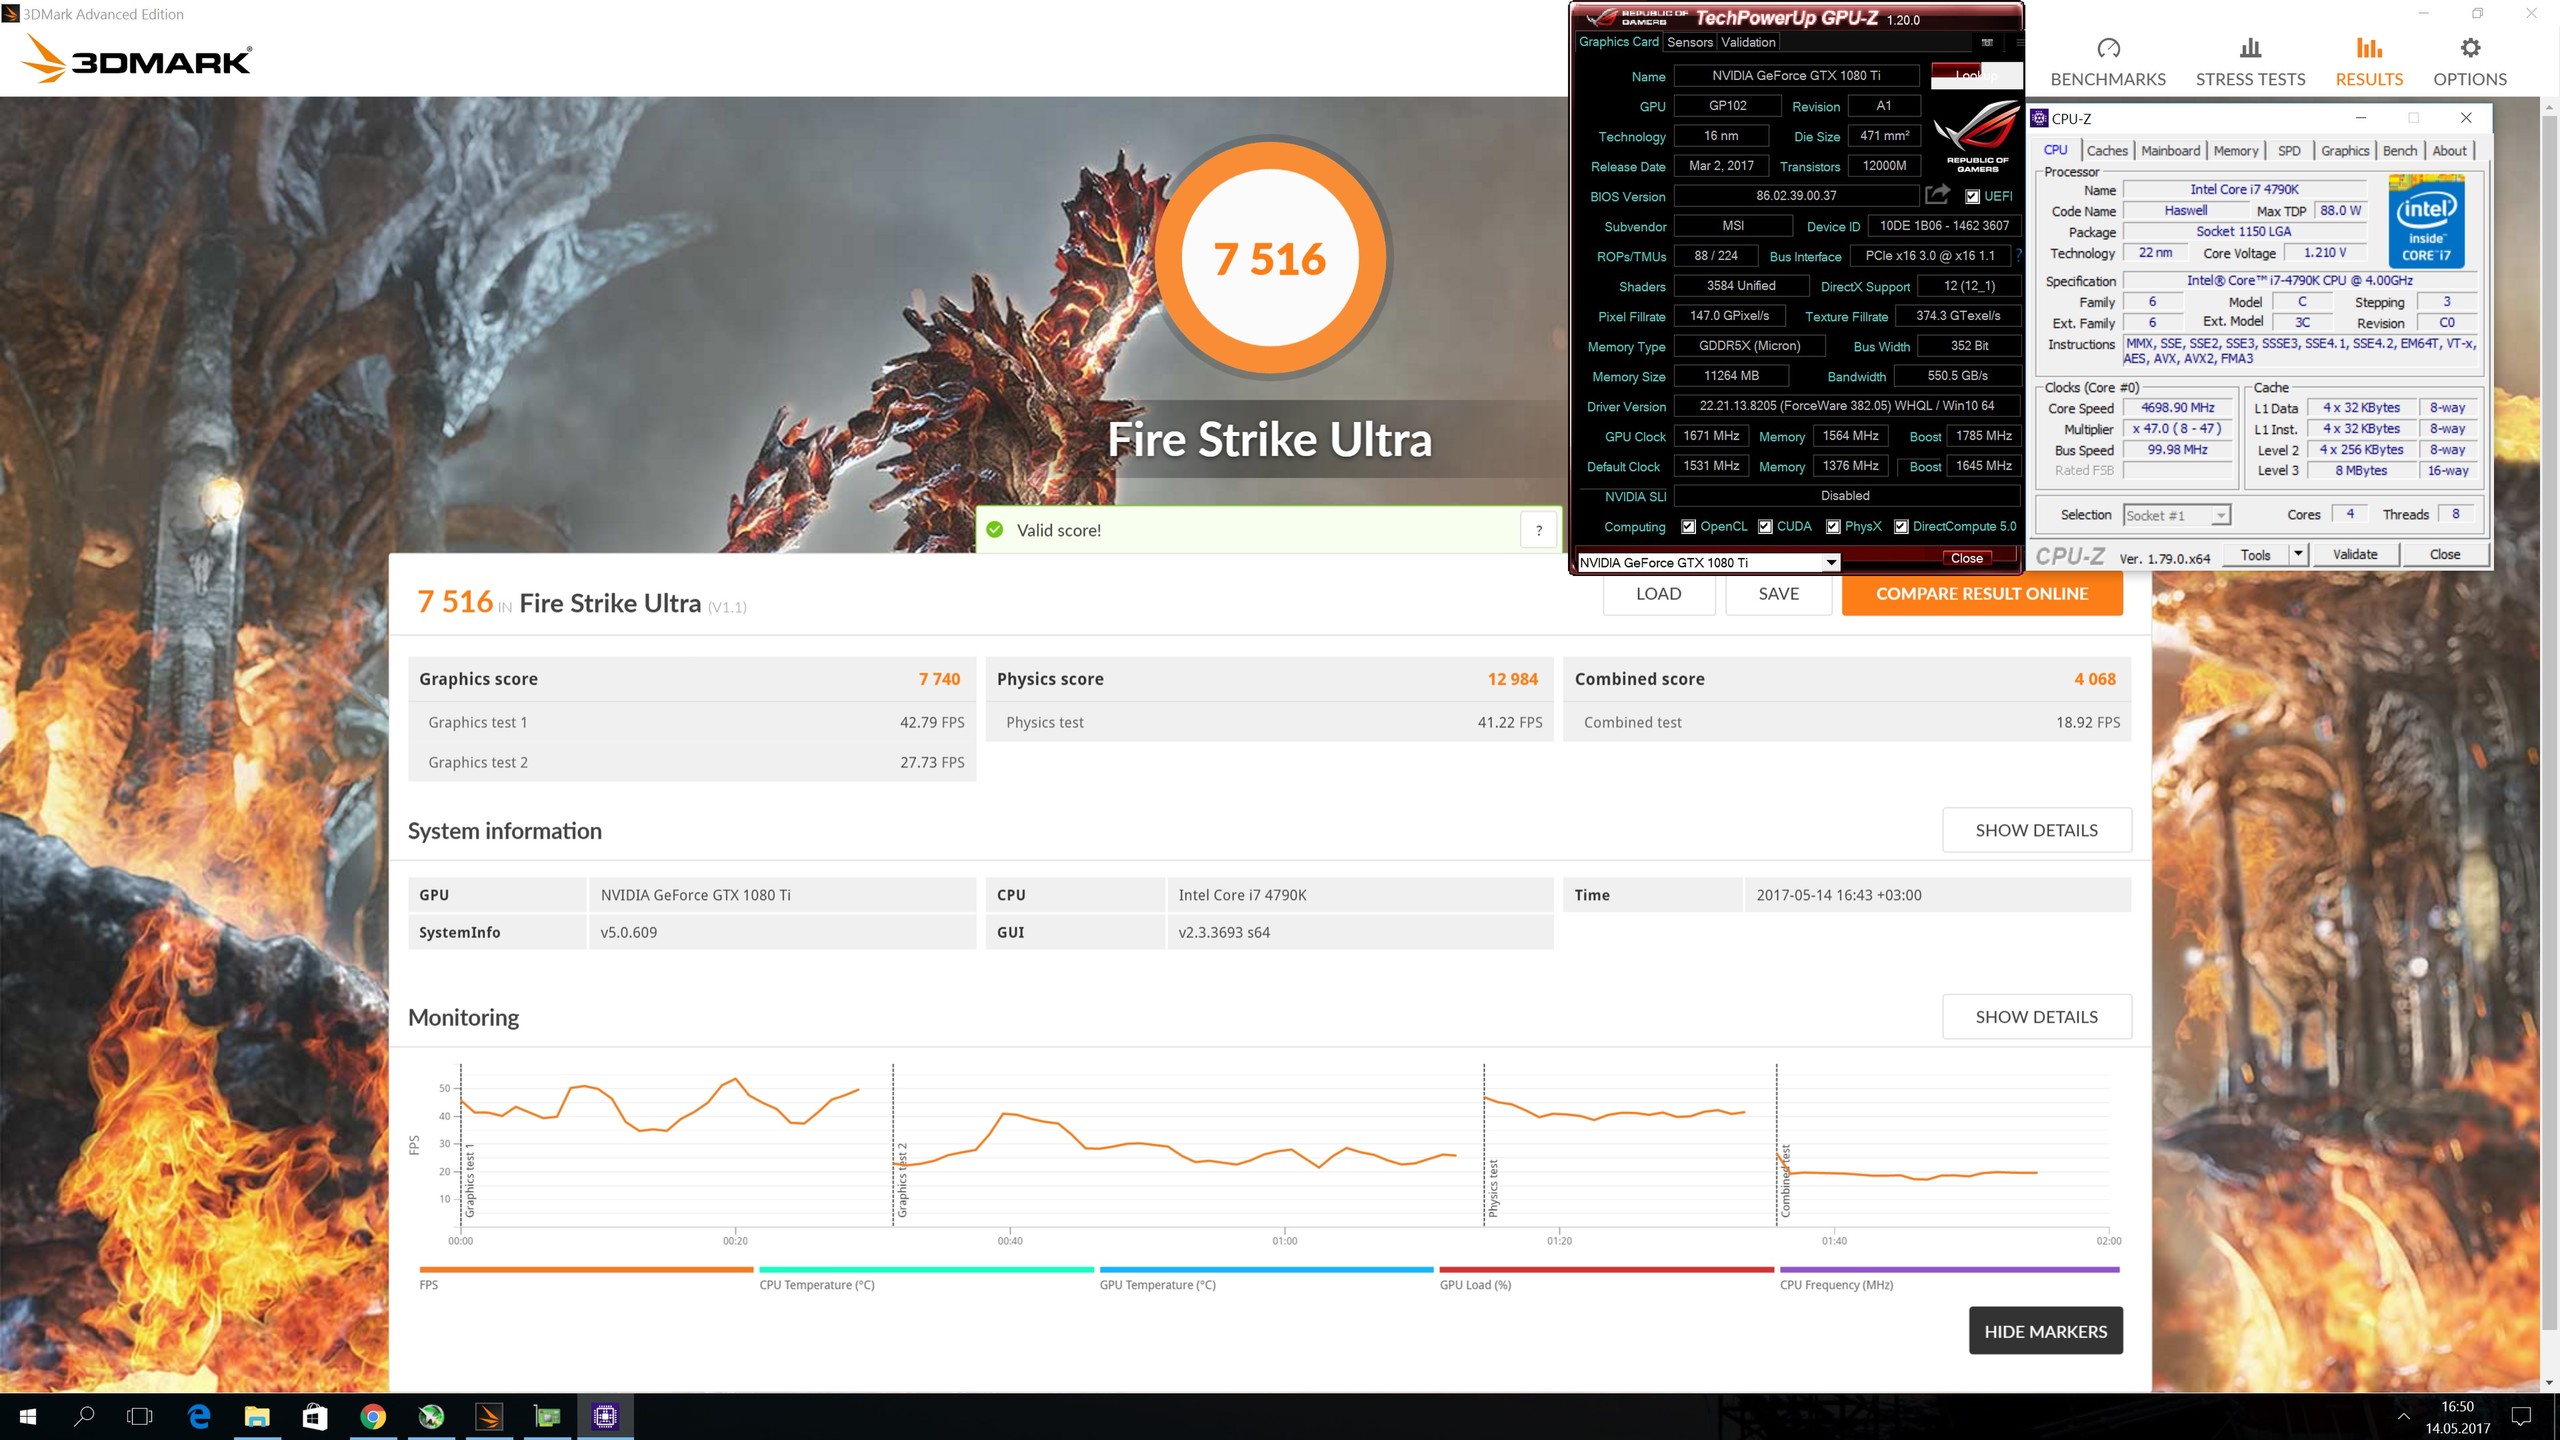Switch to Sensors tab in GPU-Z
Image resolution: width=2560 pixels, height=1440 pixels.
point(1690,42)
